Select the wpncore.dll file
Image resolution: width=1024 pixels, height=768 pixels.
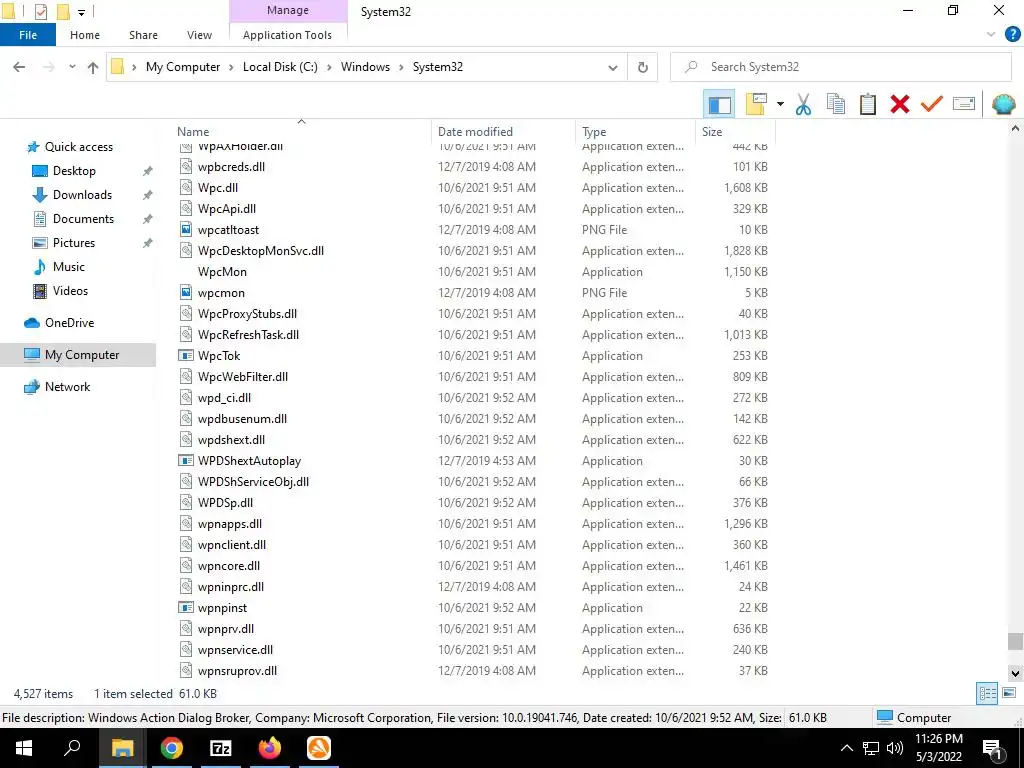(x=229, y=566)
